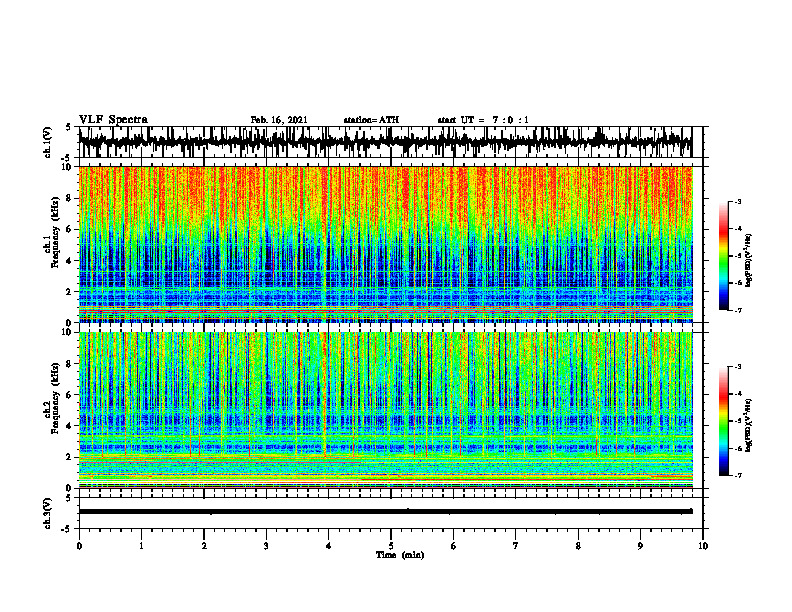Click the "Time (min)" axis title

(x=400, y=555)
